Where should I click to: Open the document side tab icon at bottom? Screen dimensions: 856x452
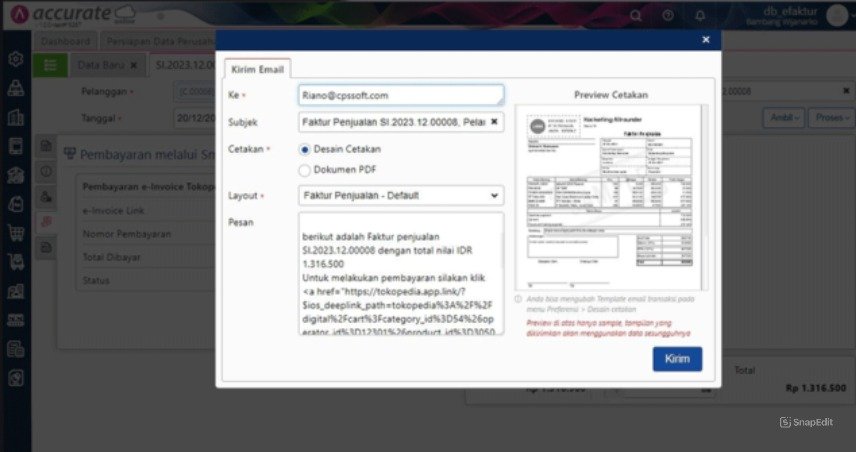[46, 247]
